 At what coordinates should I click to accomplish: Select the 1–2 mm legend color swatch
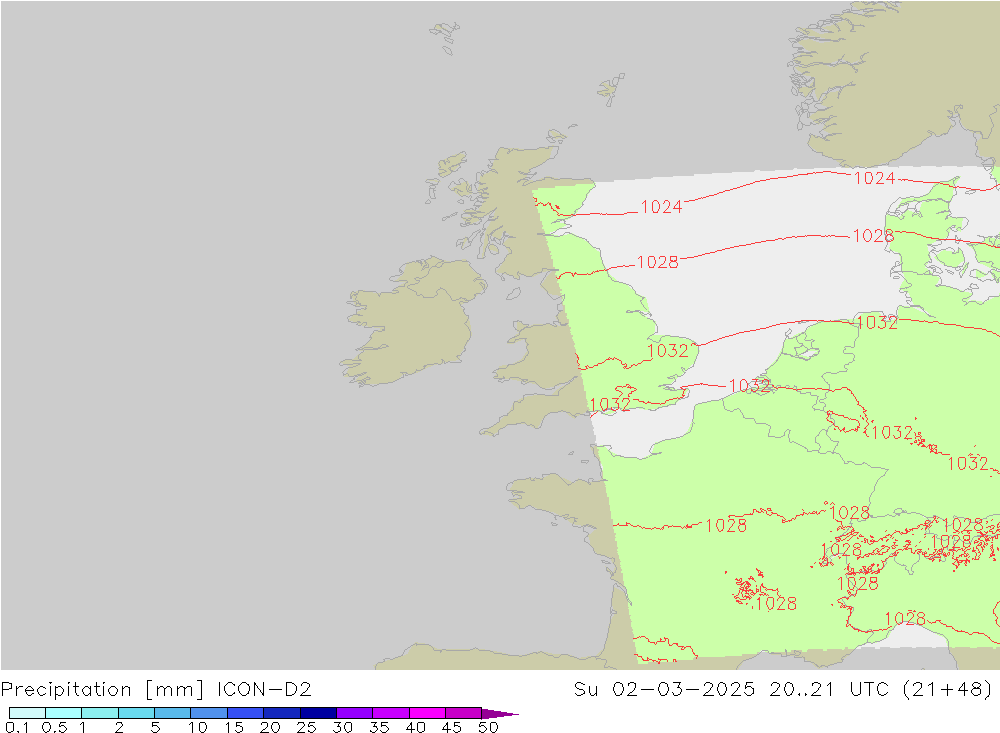[x=100, y=713]
